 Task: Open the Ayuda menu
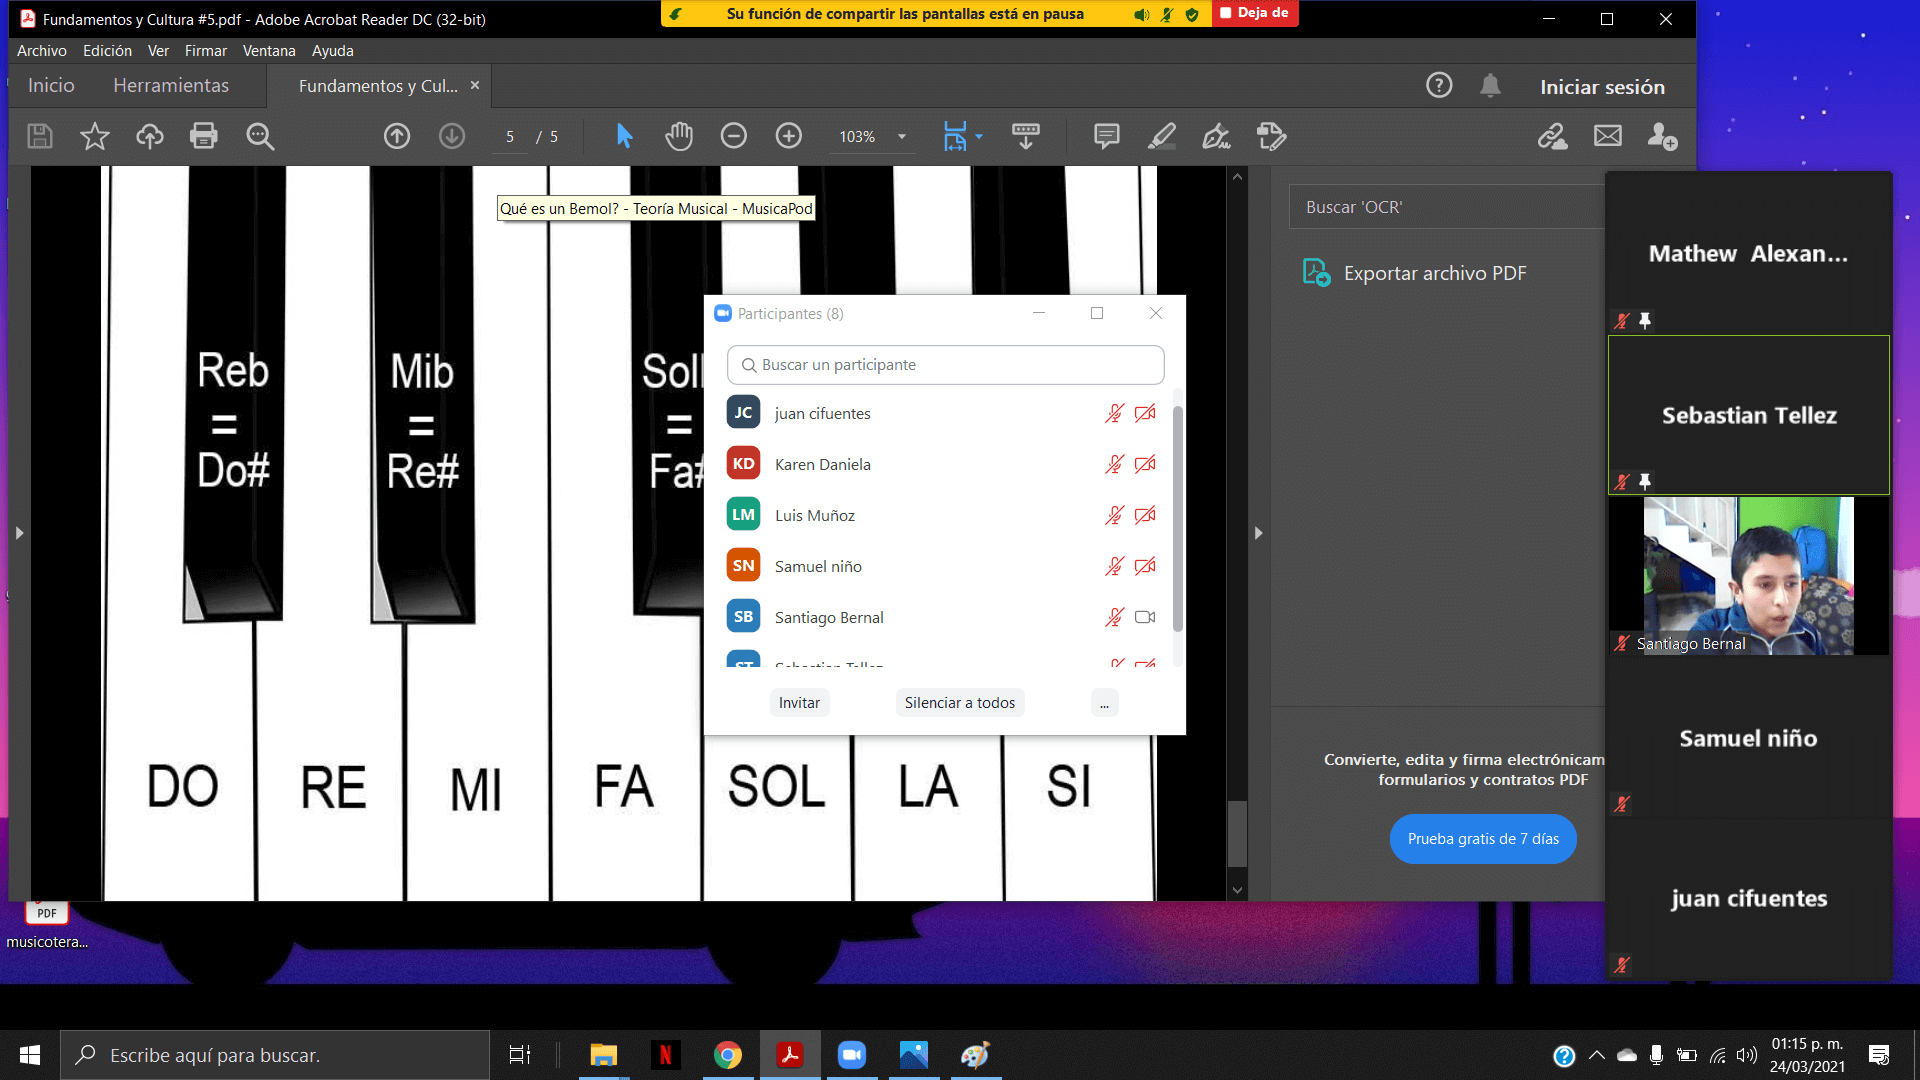[332, 51]
